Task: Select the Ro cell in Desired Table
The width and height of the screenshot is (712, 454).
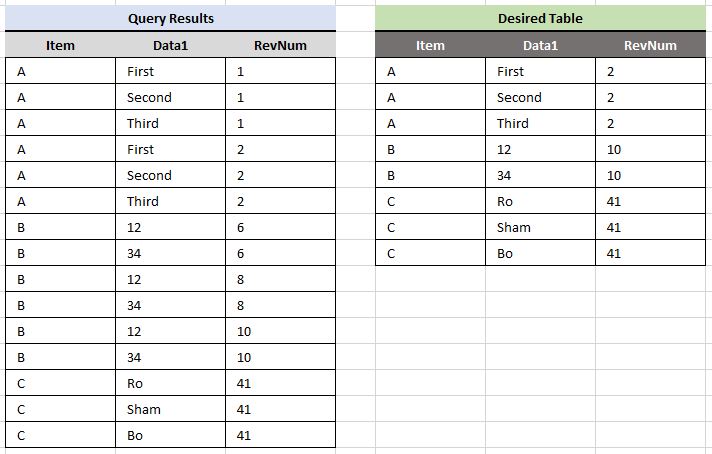Action: pos(540,201)
